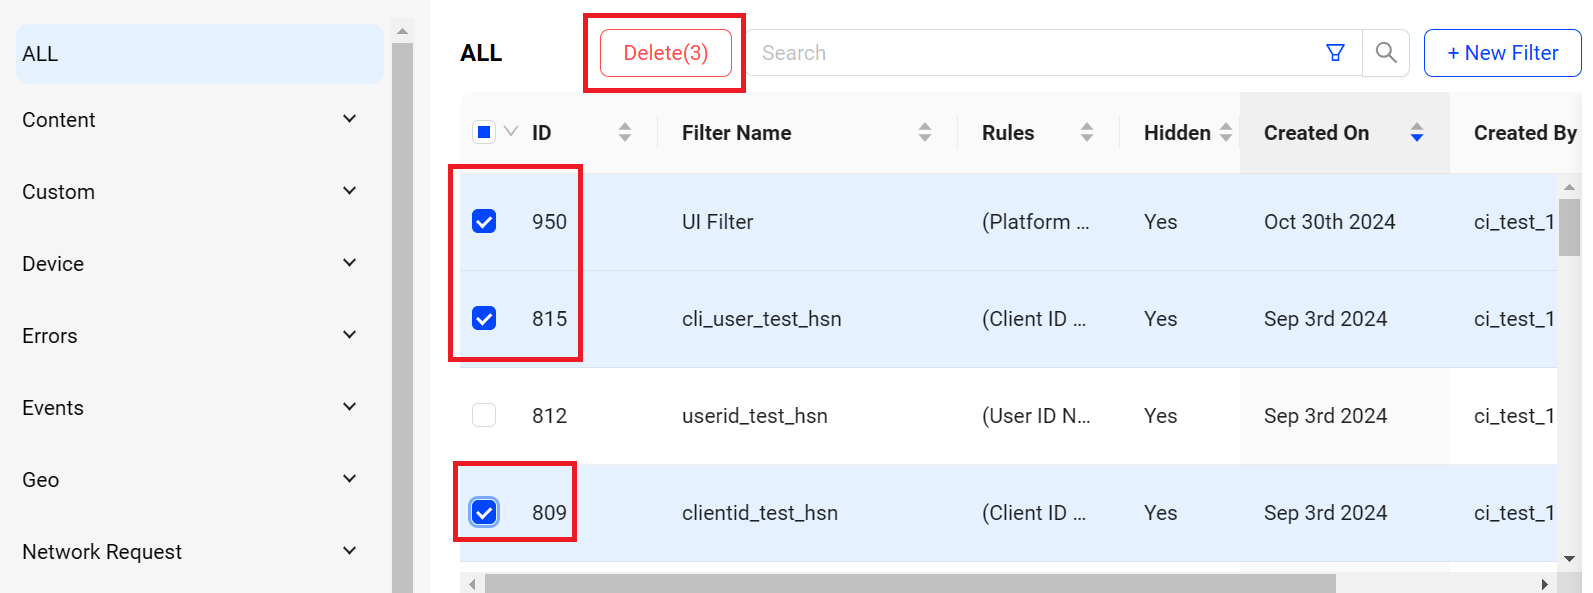Select the checkbox for filter 812
The image size is (1593, 593).
(484, 415)
